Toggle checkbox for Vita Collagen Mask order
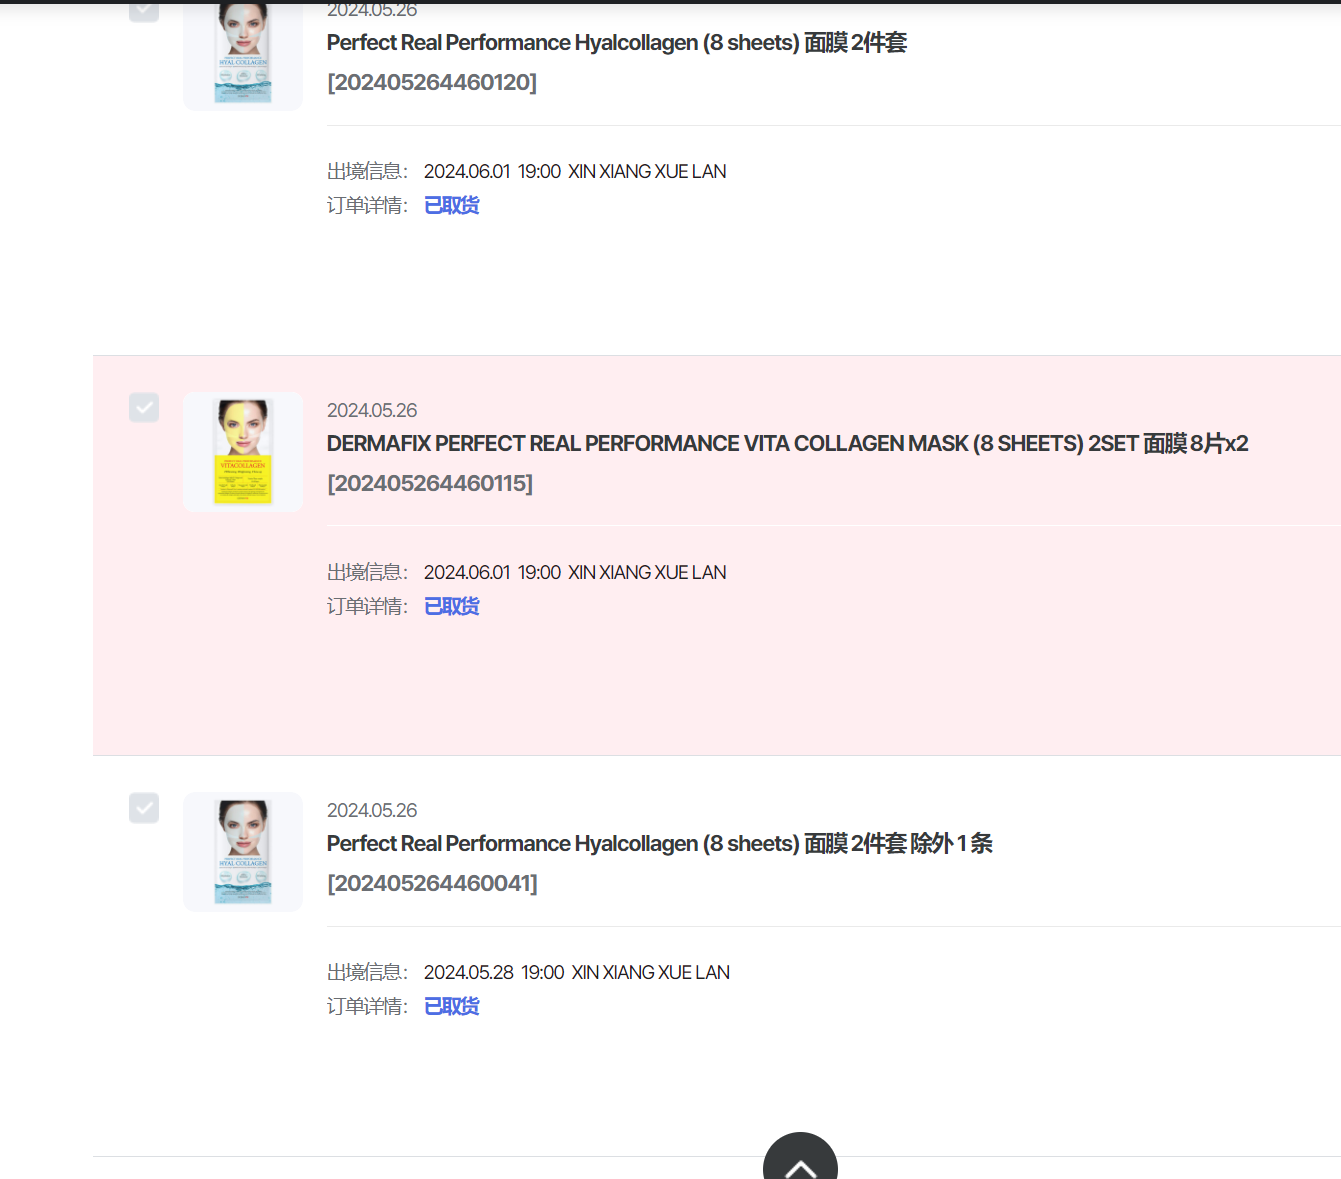The image size is (1341, 1179). 144,407
